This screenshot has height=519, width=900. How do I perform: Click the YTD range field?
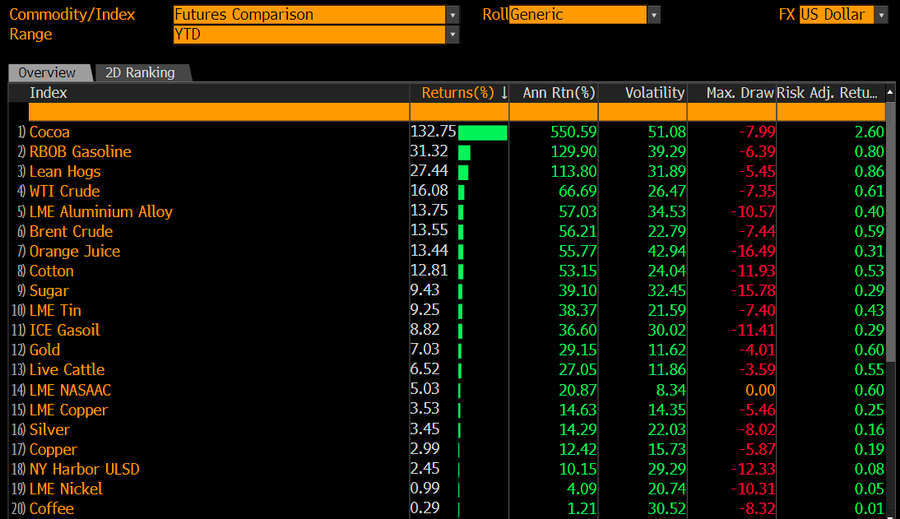[x=309, y=34]
